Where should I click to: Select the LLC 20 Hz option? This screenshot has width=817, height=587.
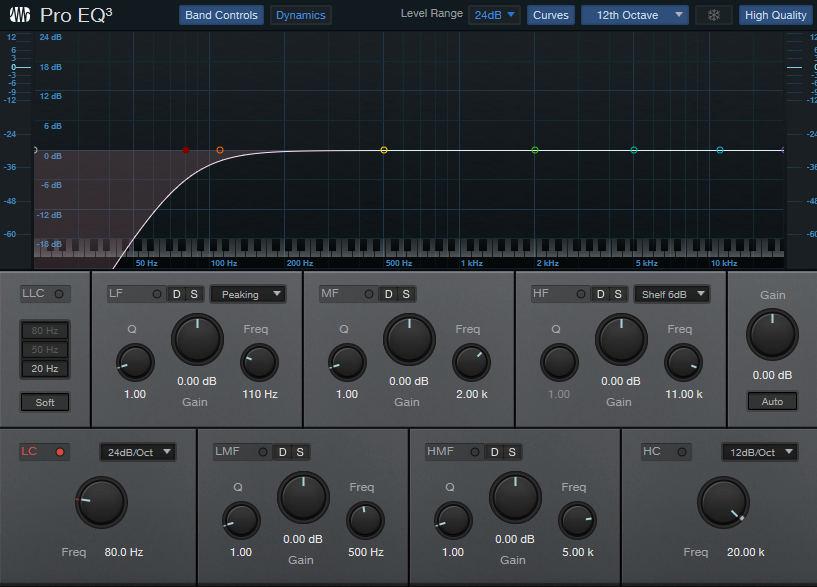click(x=45, y=369)
